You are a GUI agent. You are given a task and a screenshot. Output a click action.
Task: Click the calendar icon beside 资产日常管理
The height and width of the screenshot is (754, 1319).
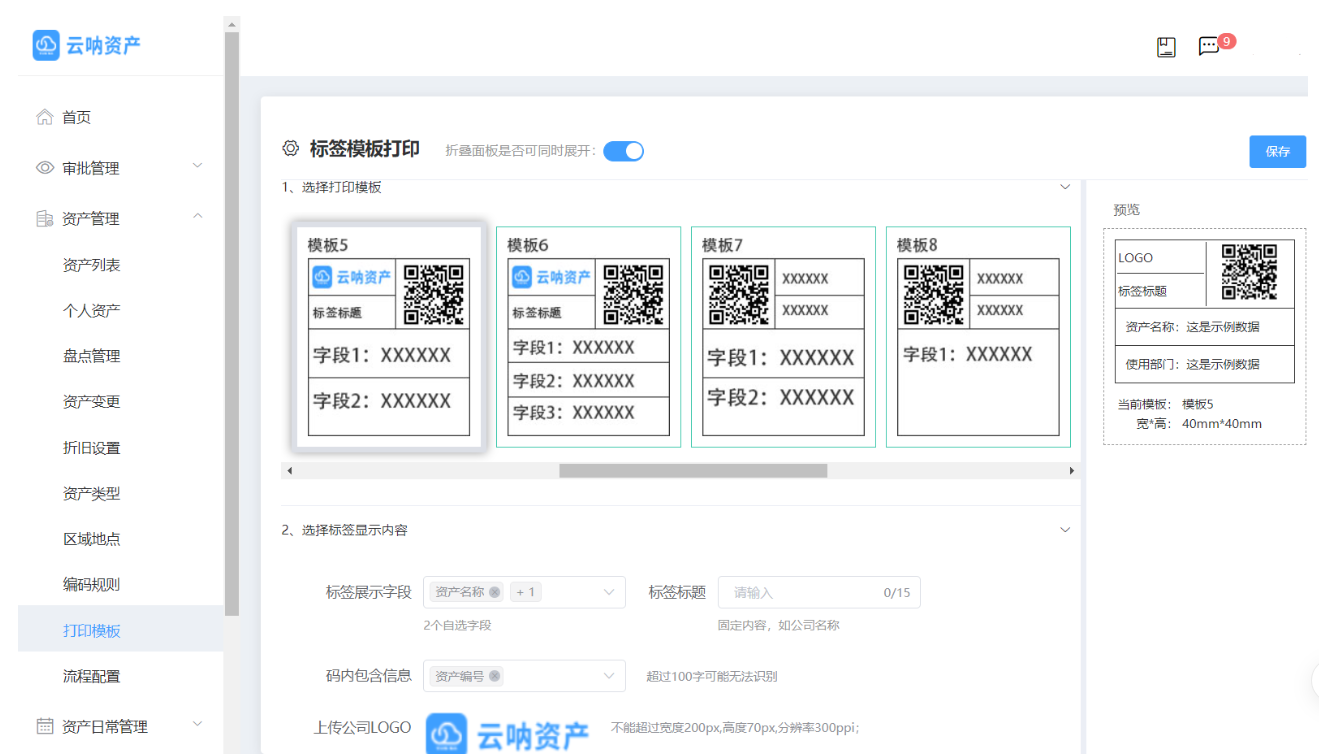43,725
